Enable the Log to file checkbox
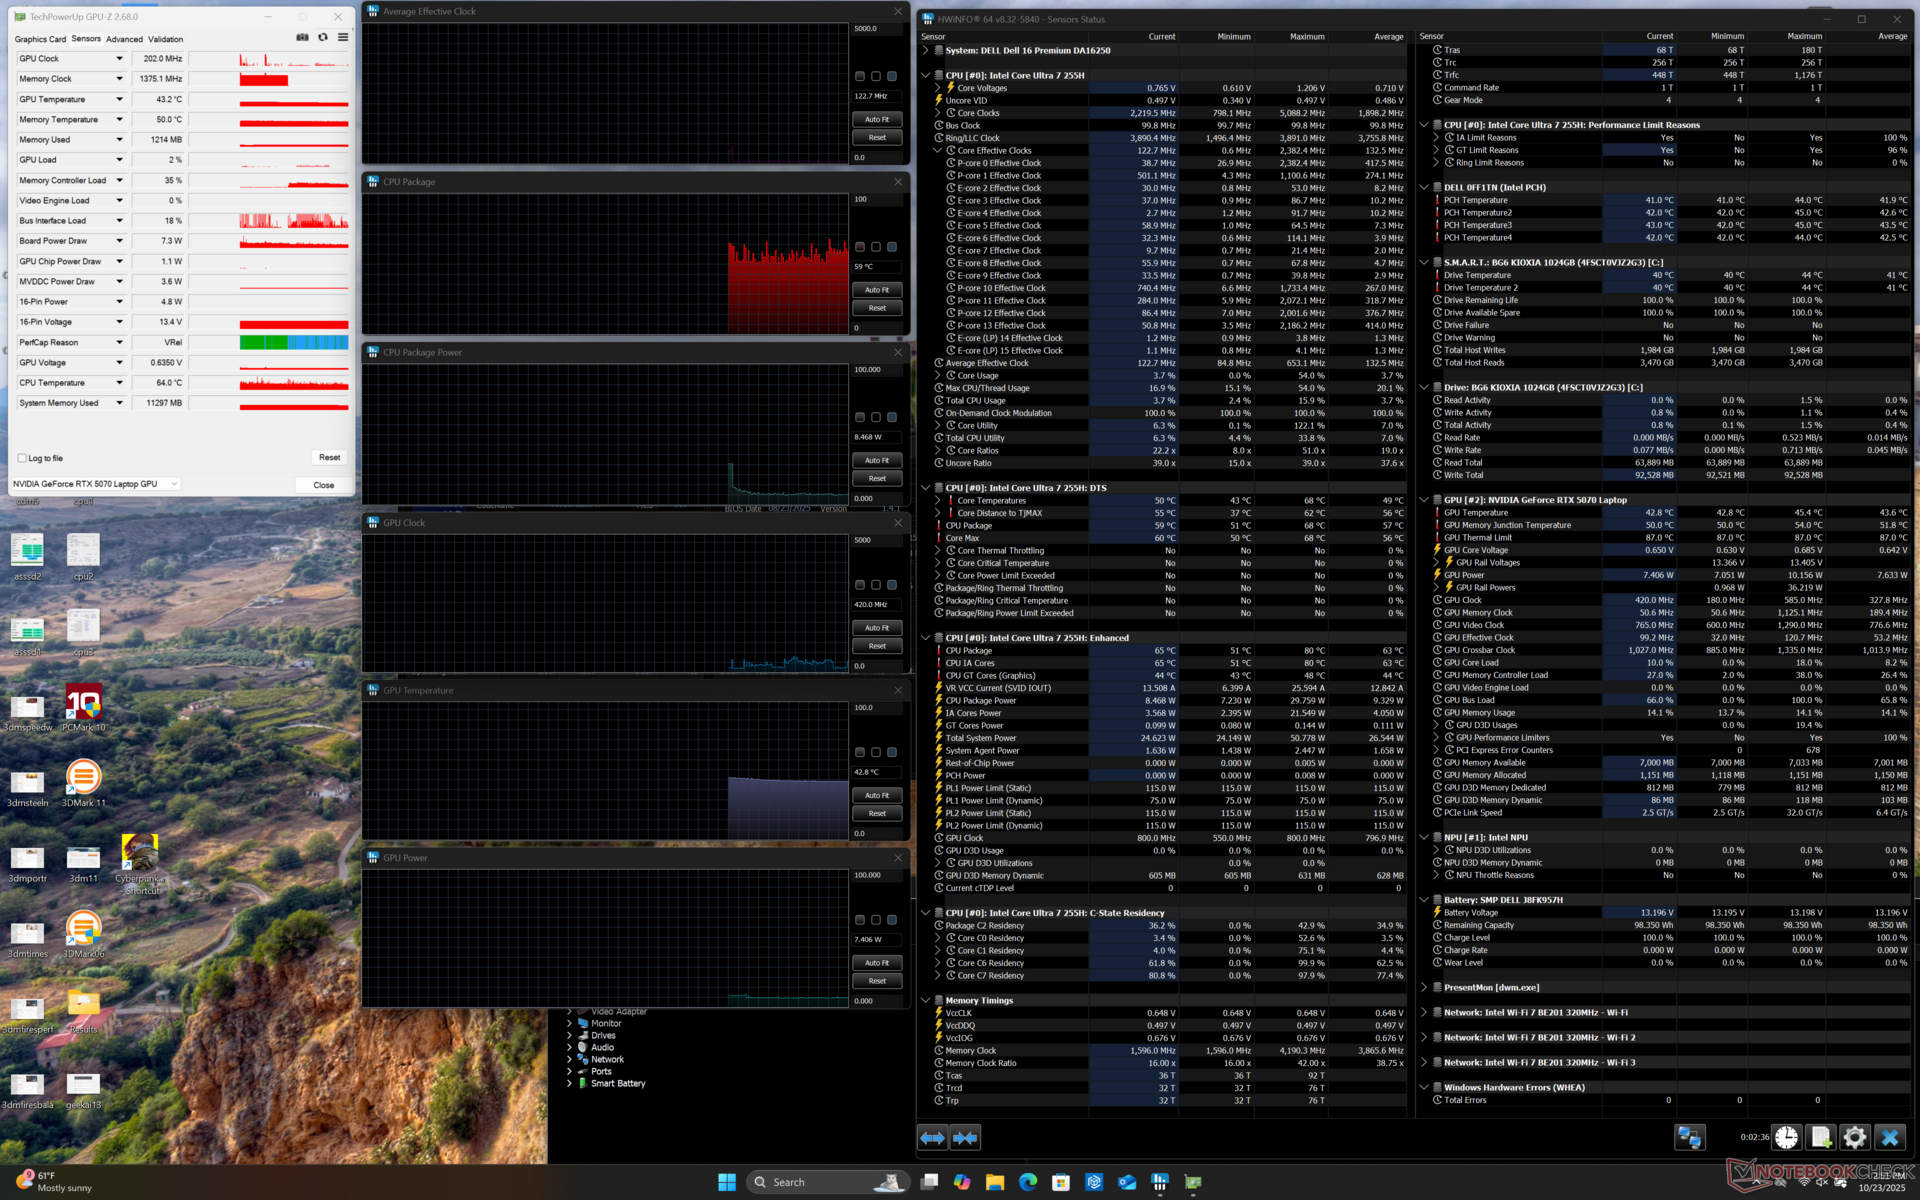Screen dimensions: 1920x1200 pyautogui.click(x=22, y=458)
